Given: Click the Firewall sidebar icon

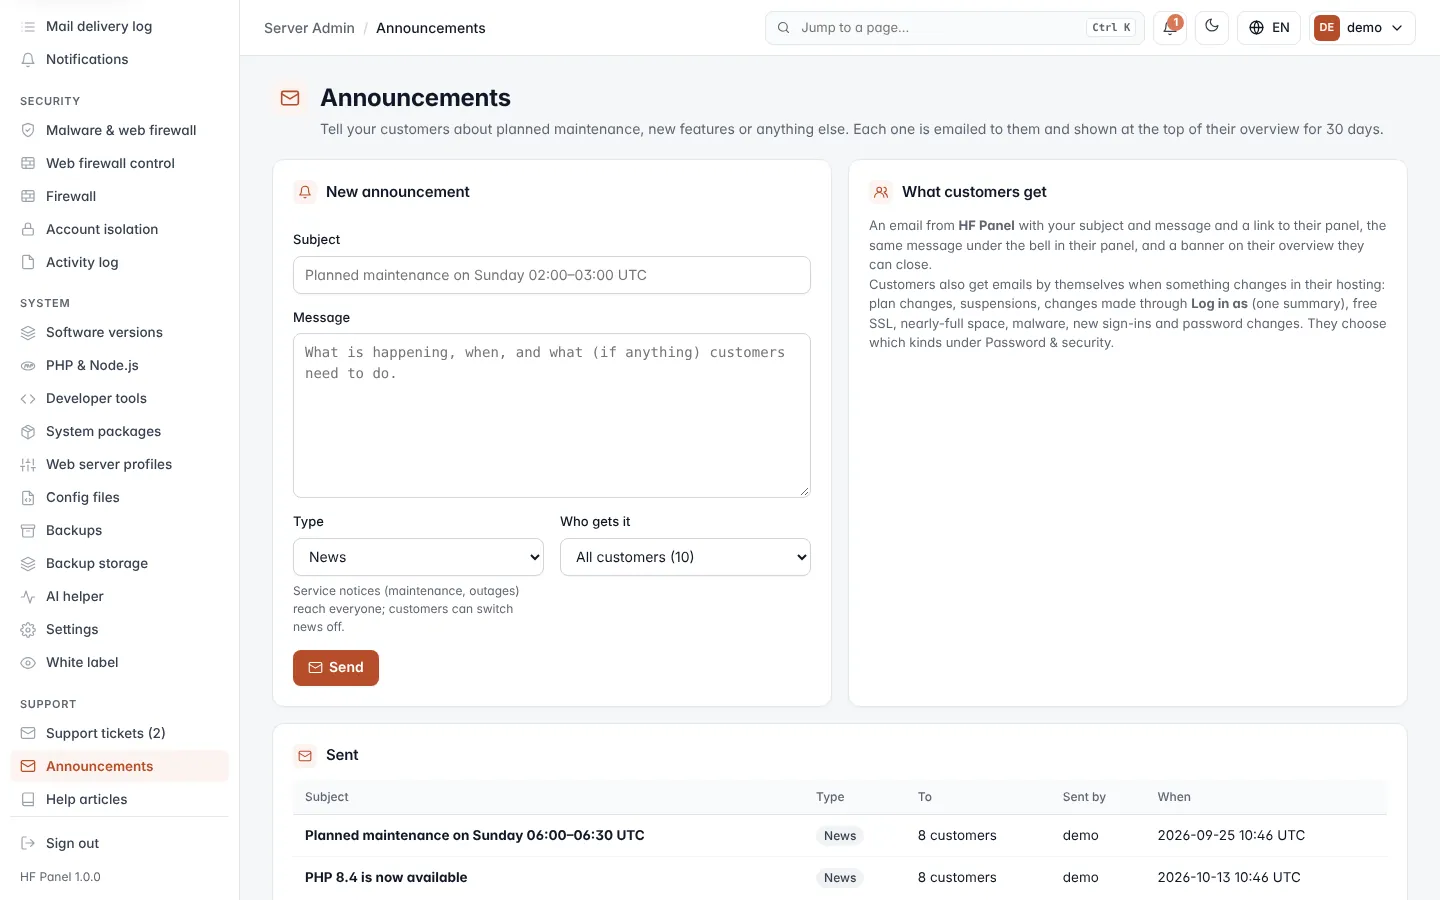Looking at the screenshot, I should (x=28, y=196).
